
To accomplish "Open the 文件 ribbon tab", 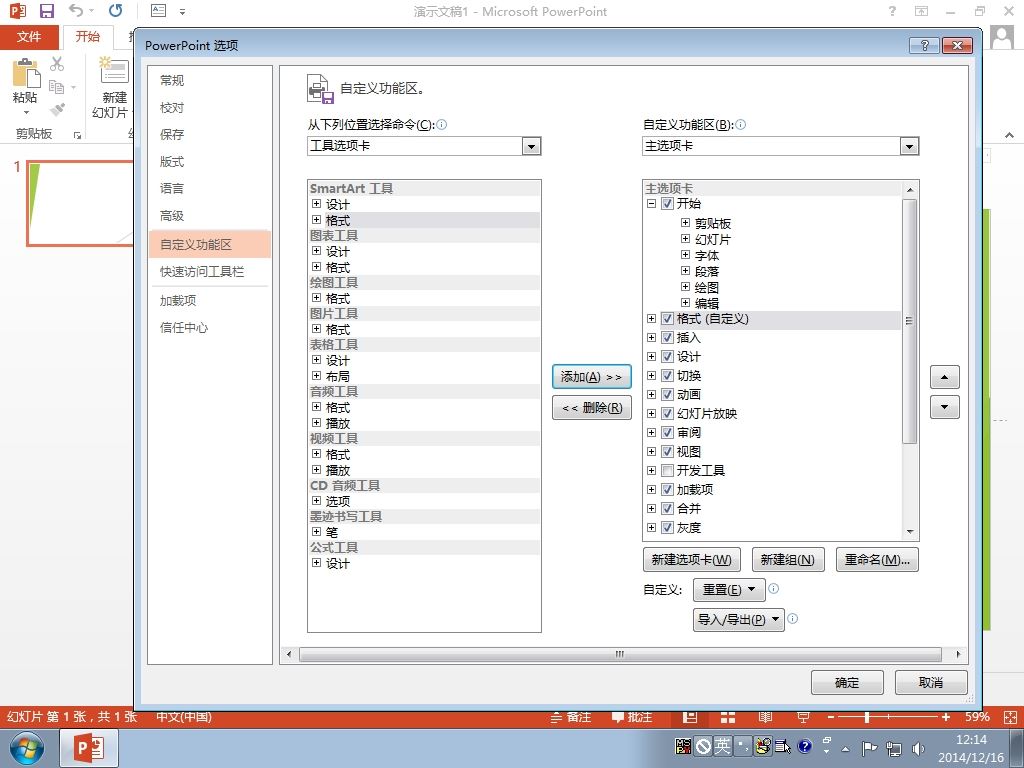I will tap(29, 37).
